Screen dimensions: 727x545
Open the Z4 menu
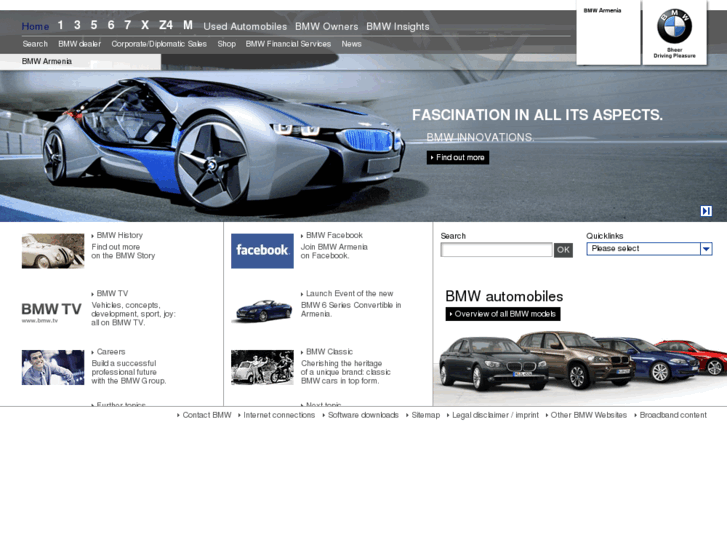166,25
